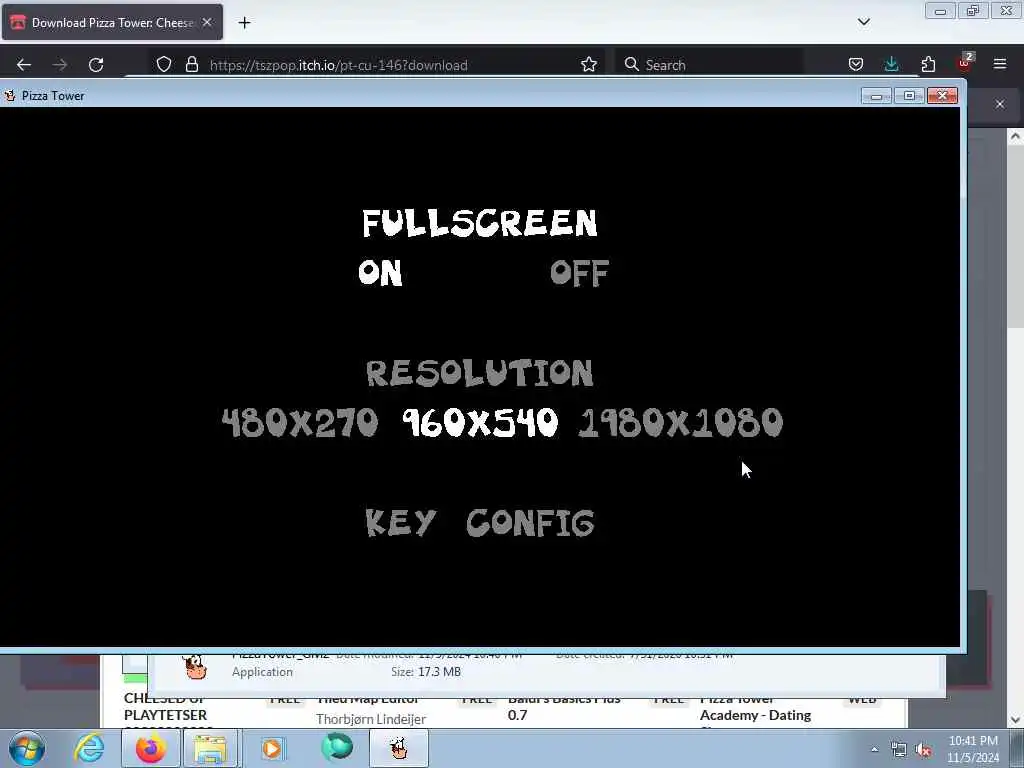Bookmark this page with the star
The image size is (1024, 768).
pyautogui.click(x=588, y=65)
